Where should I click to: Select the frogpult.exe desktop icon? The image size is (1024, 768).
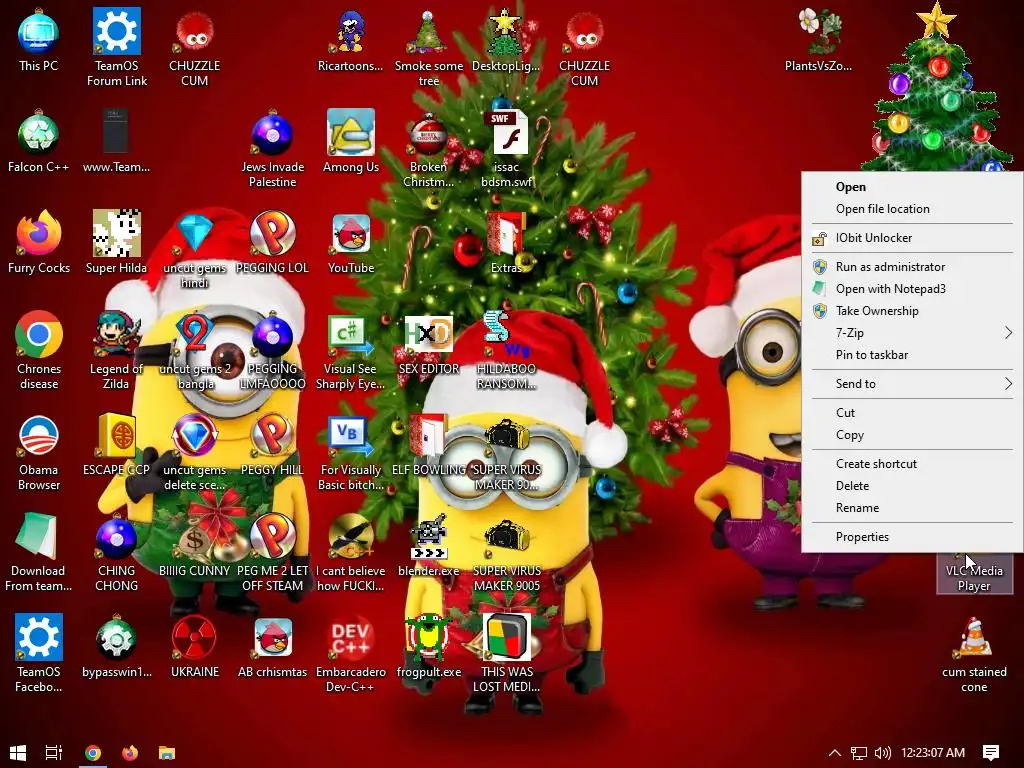[428, 647]
